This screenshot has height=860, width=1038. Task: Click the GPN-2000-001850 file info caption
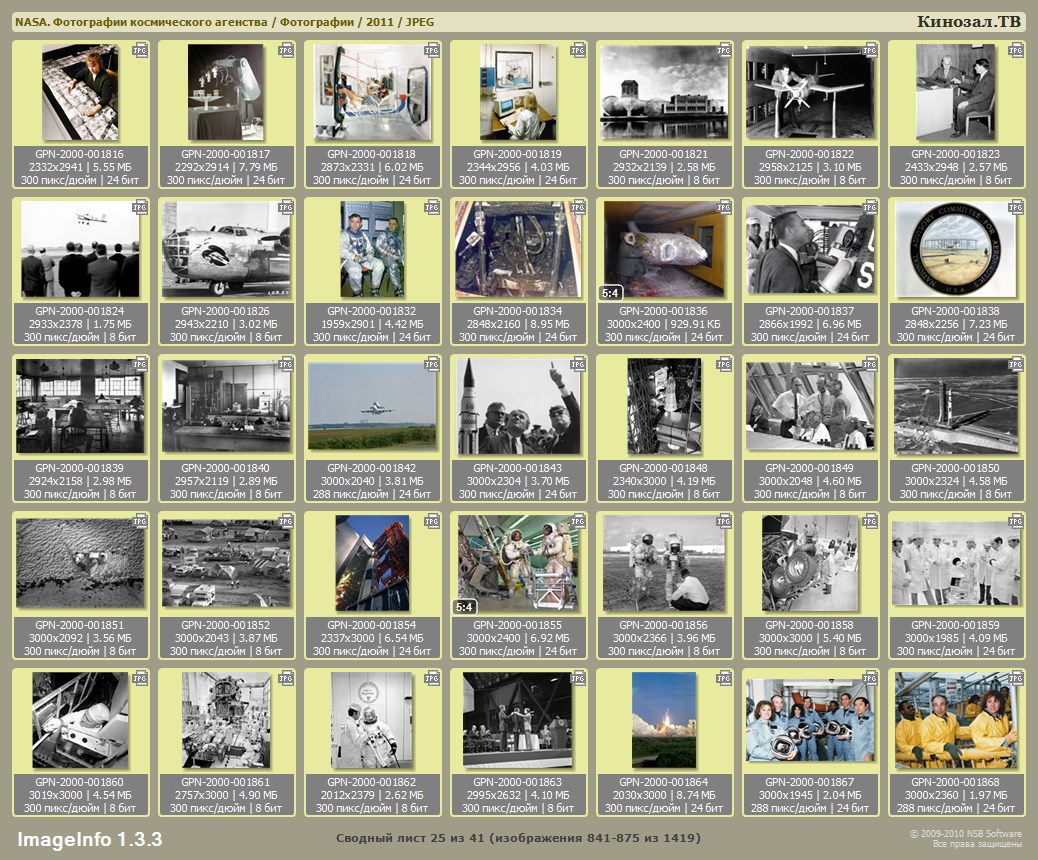[x=957, y=481]
